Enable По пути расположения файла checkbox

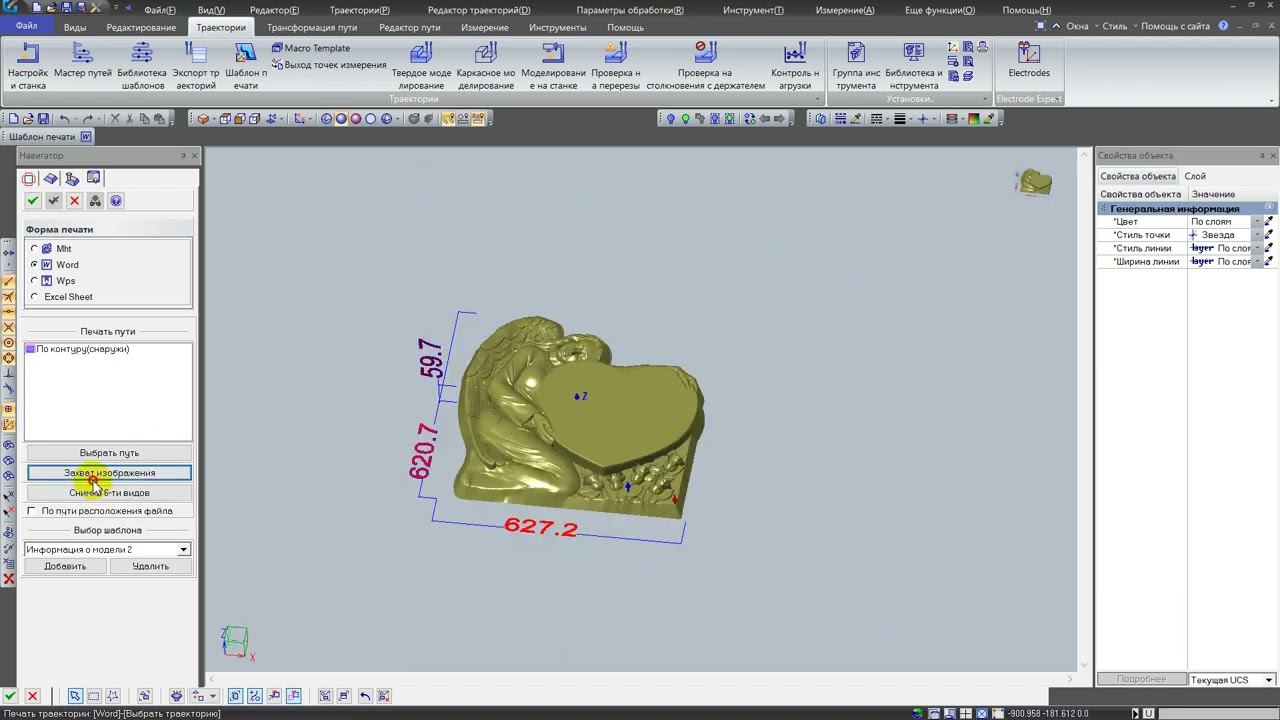32,511
